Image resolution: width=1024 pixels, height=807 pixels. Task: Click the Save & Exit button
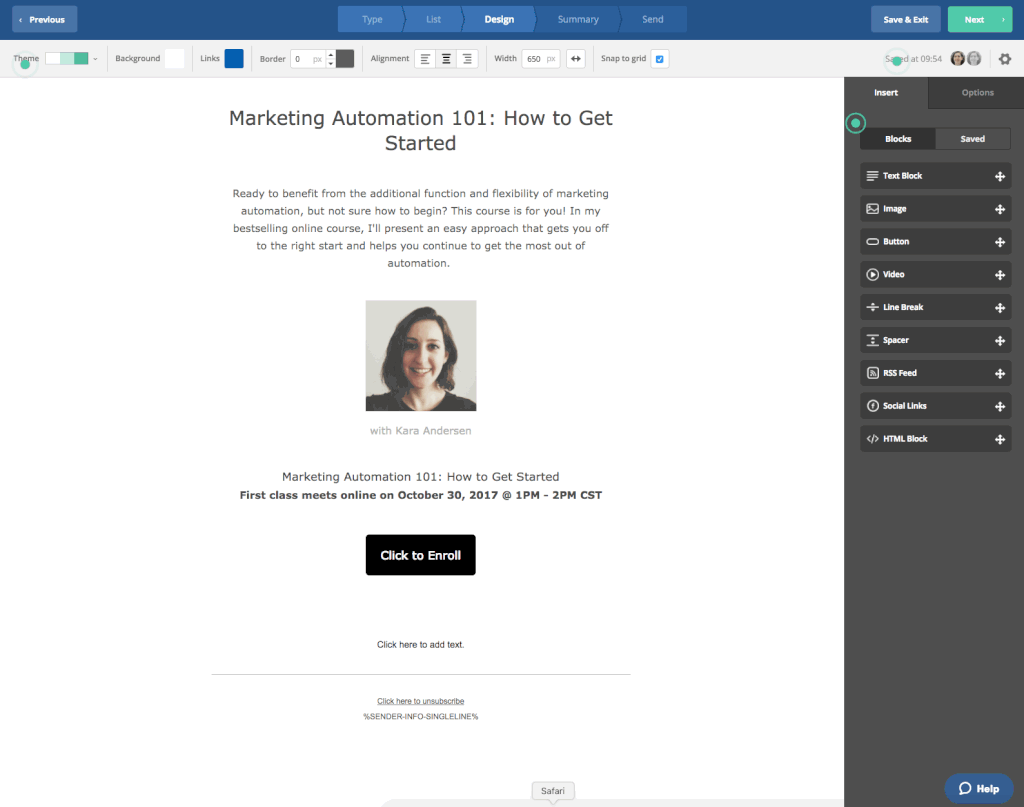[x=905, y=19]
